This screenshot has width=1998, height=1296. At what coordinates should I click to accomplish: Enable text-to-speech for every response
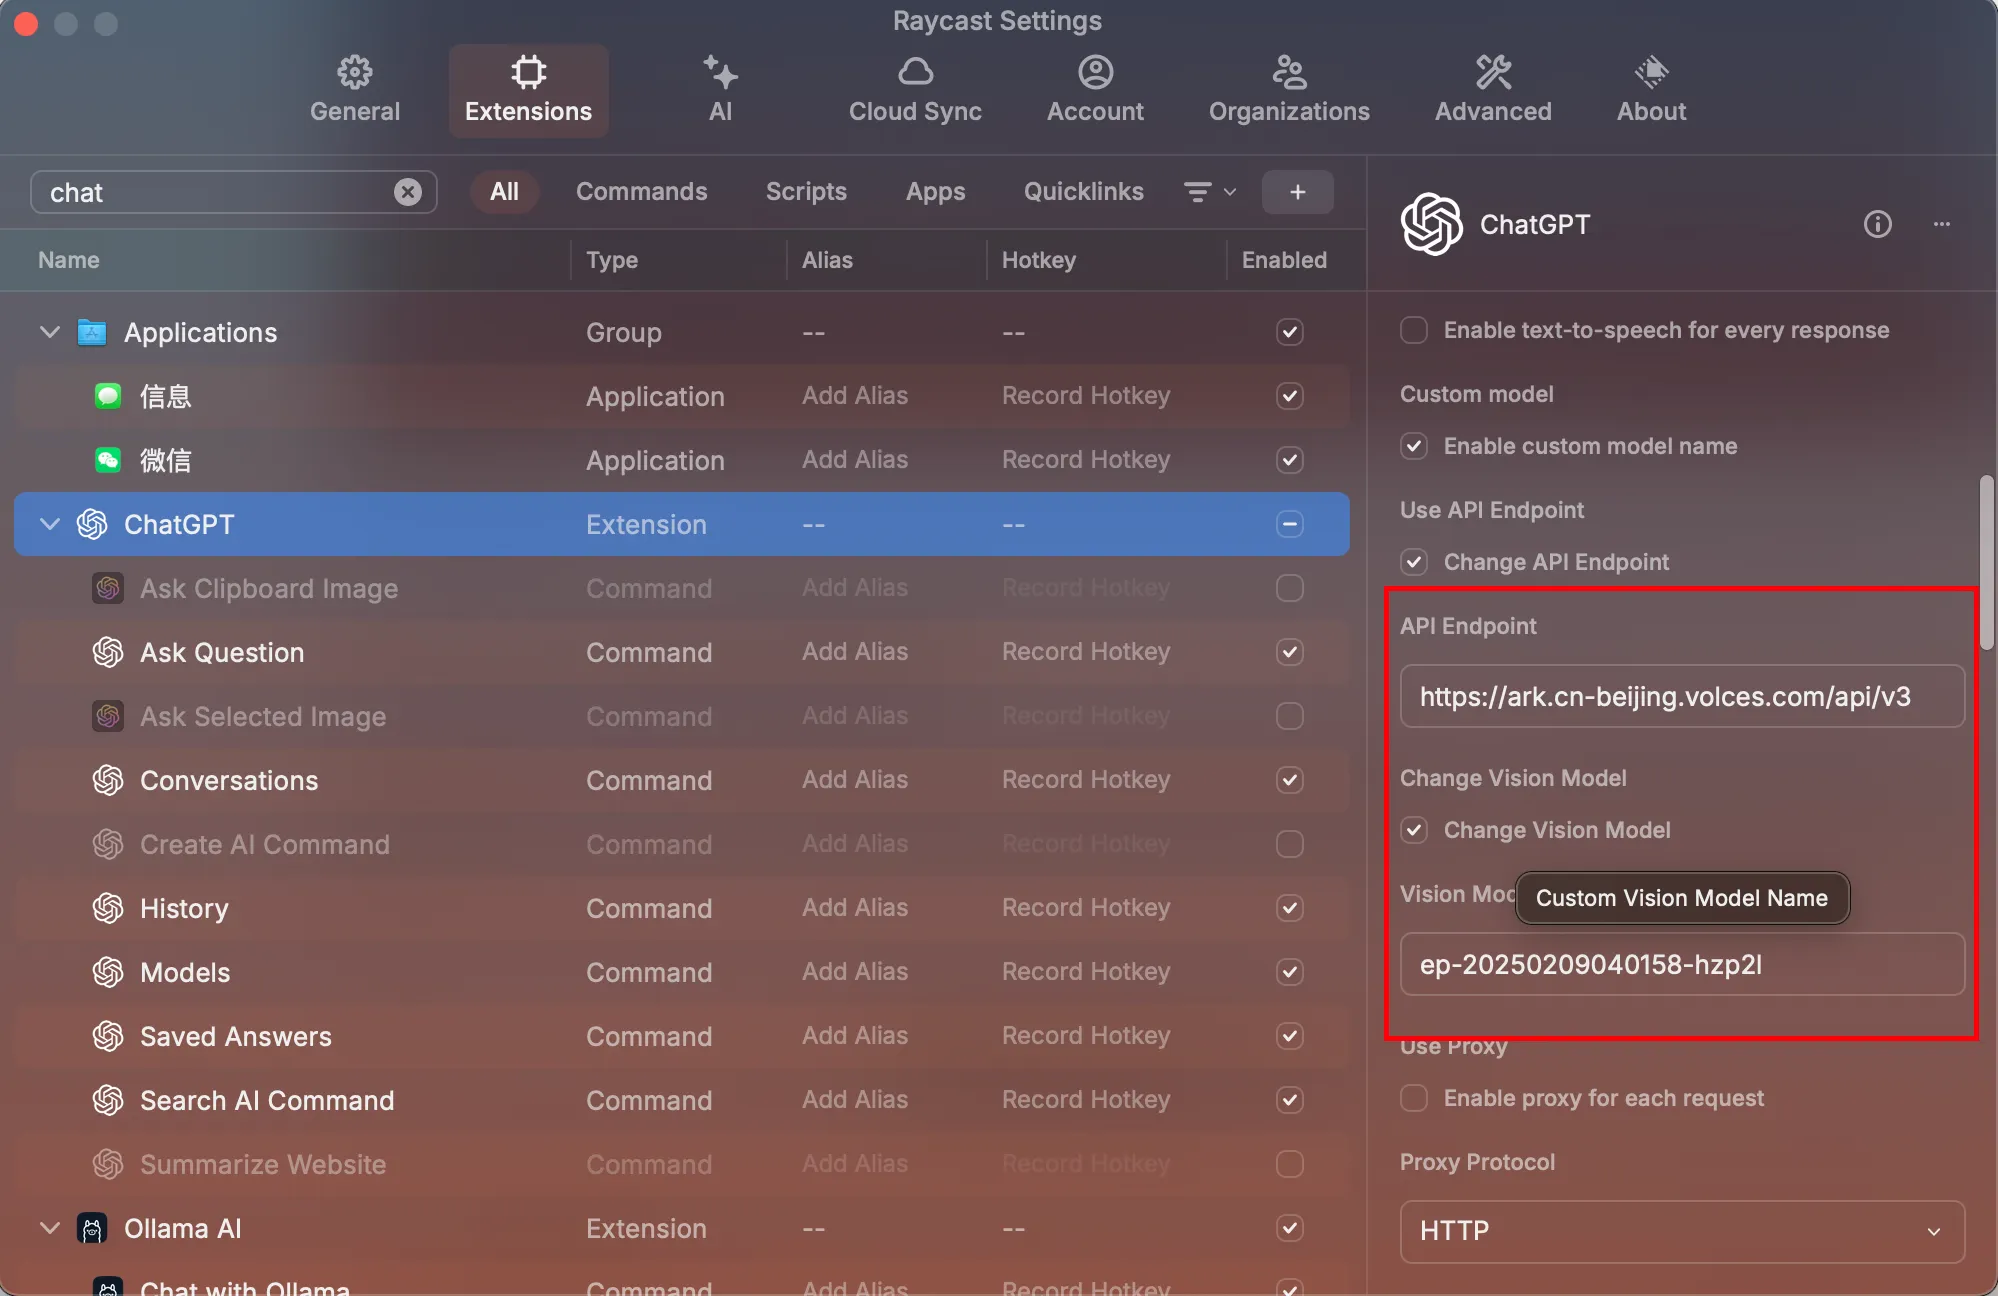(1414, 330)
